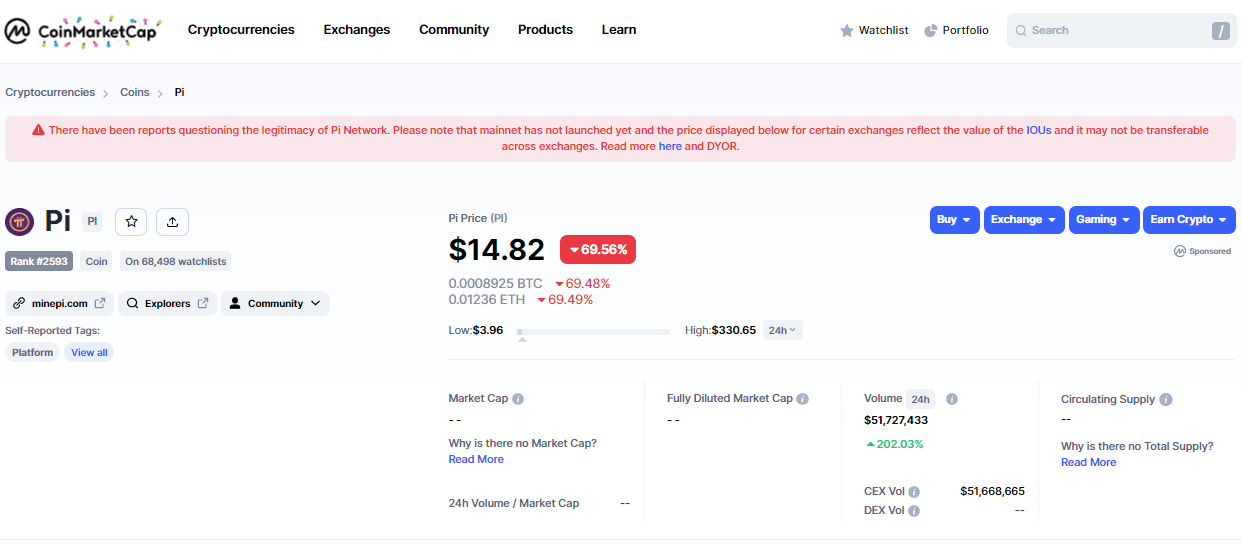This screenshot has width=1242, height=549.
Task: Open Portfolio pie chart icon
Action: click(x=931, y=31)
